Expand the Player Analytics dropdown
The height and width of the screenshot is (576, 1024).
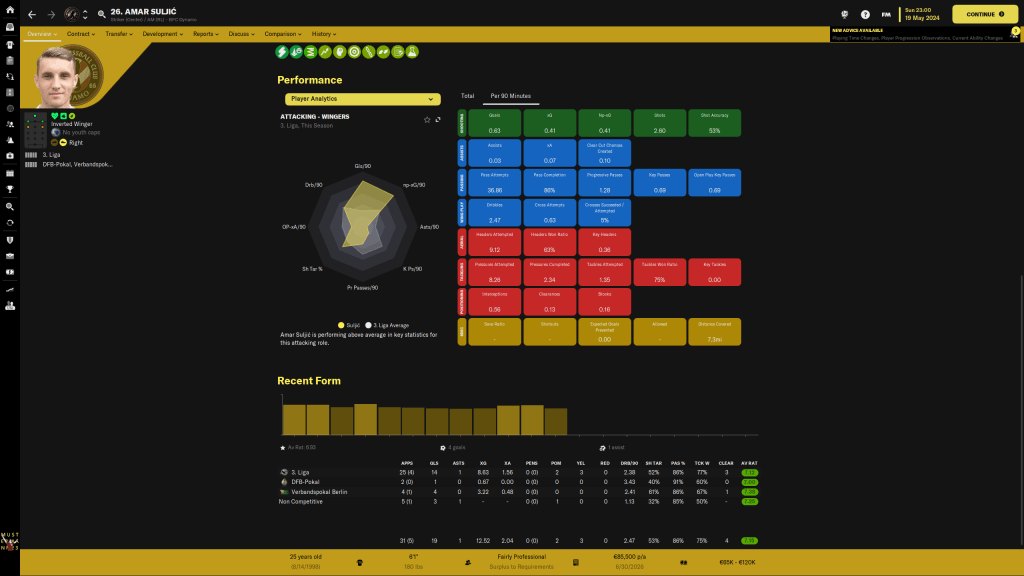coord(362,99)
